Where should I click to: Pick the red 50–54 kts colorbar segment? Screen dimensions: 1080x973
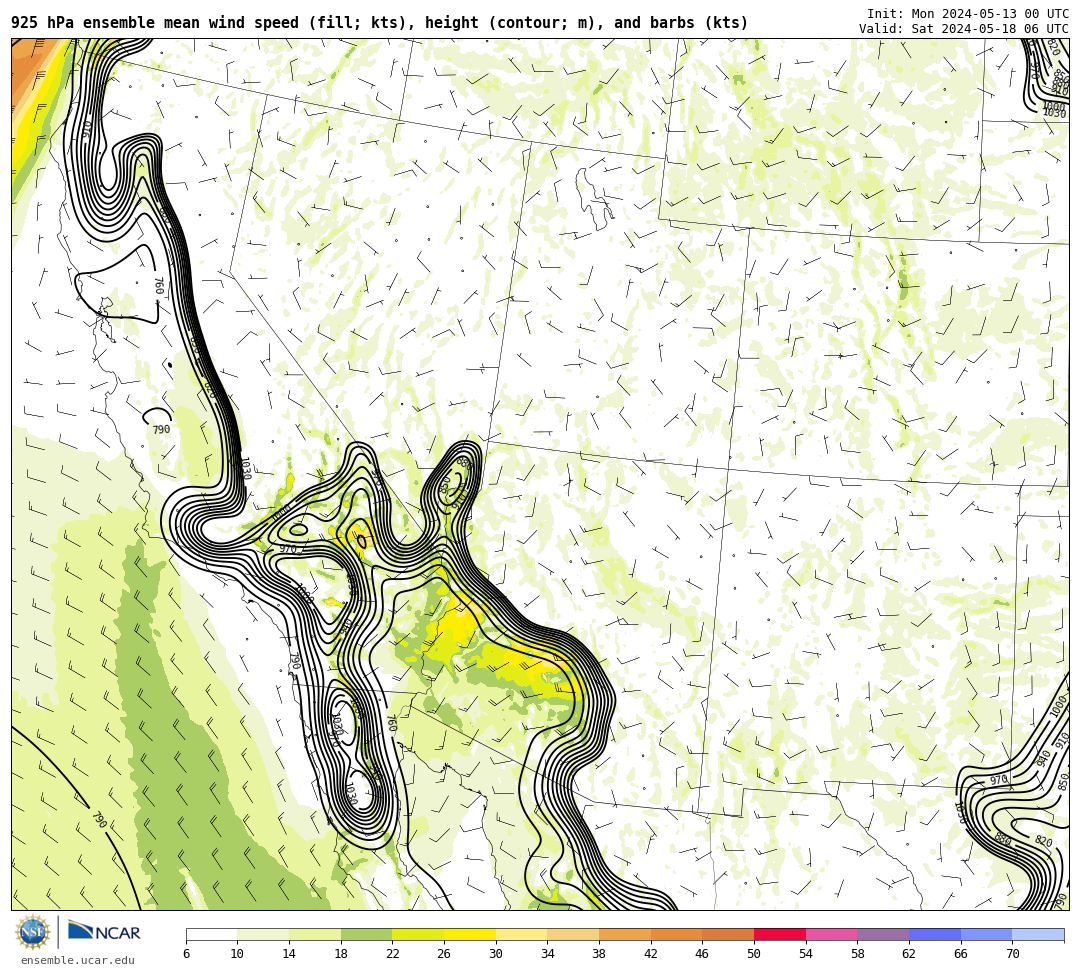[x=780, y=934]
